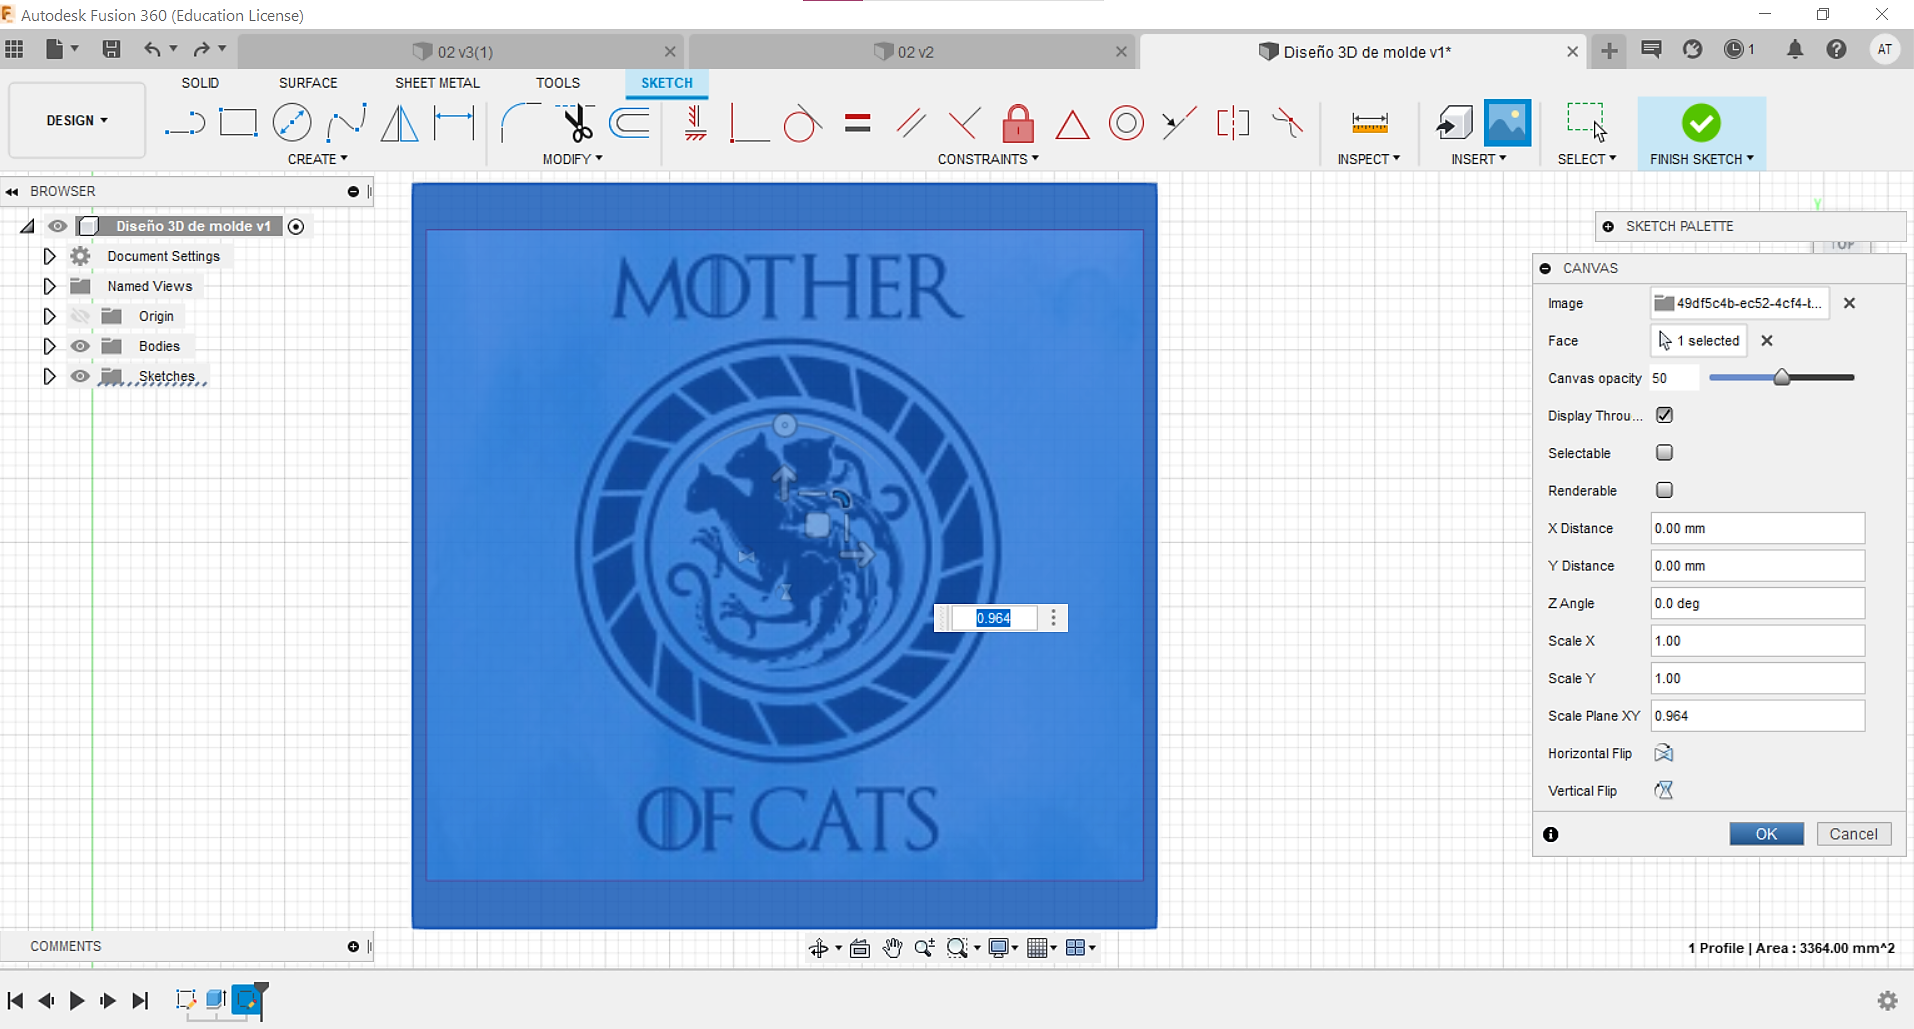This screenshot has width=1914, height=1029.
Task: Expand the Named Views node
Action: tap(49, 286)
